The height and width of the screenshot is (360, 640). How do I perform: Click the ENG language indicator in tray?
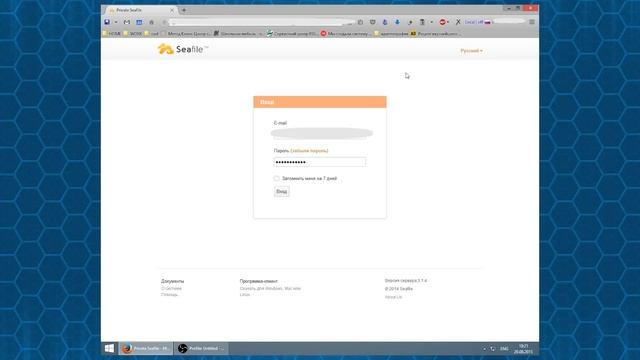pyautogui.click(x=504, y=349)
